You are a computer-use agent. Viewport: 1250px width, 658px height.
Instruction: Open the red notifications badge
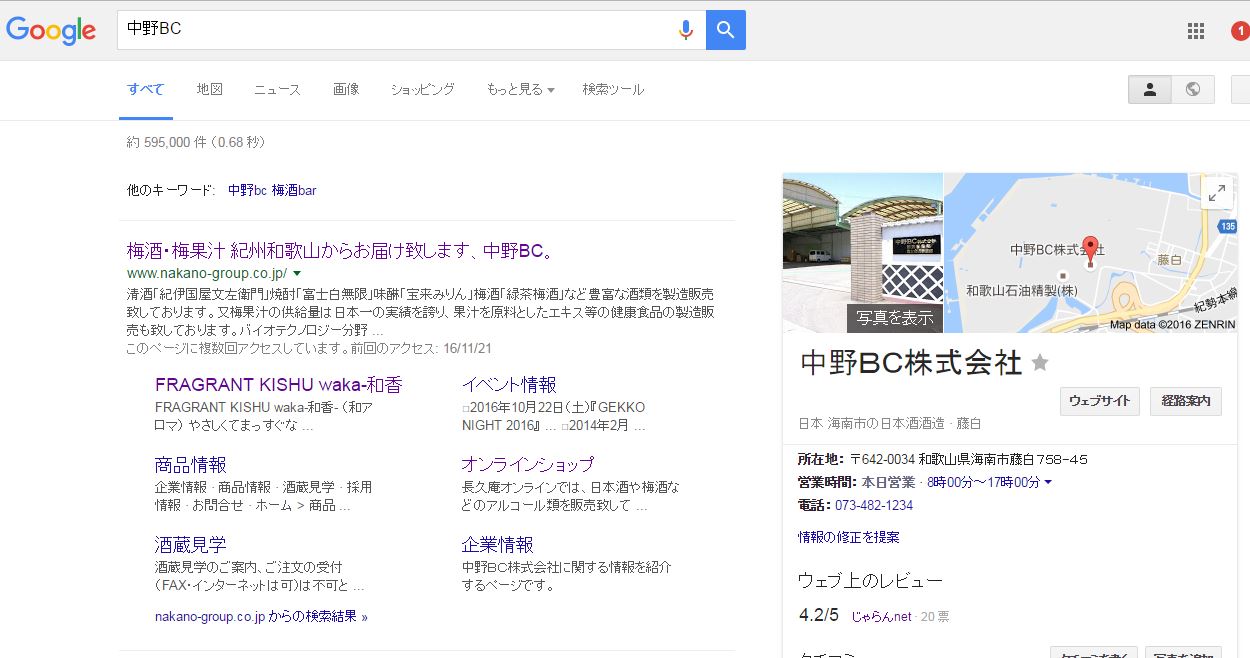[1240, 31]
